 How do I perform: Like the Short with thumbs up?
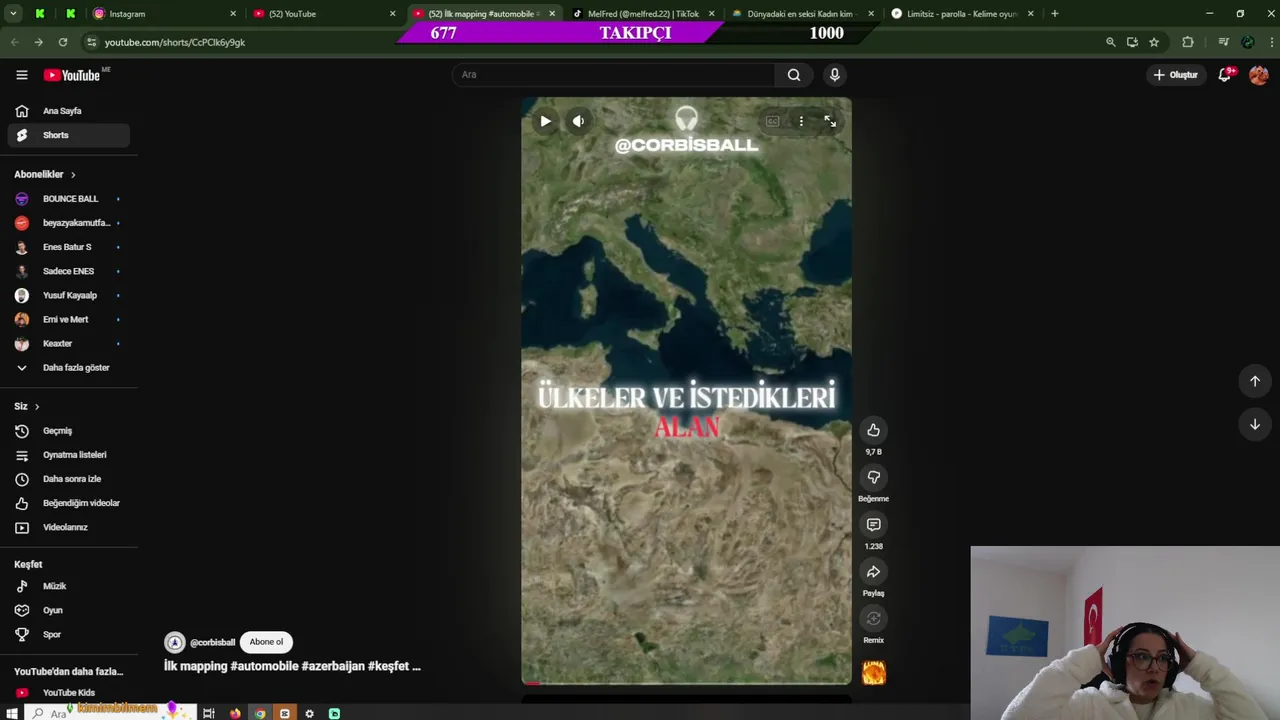[873, 430]
